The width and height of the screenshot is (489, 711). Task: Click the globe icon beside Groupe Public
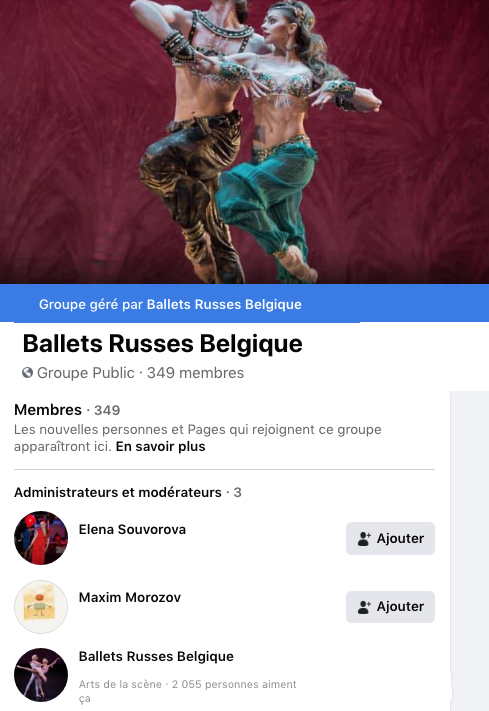pyautogui.click(x=27, y=373)
